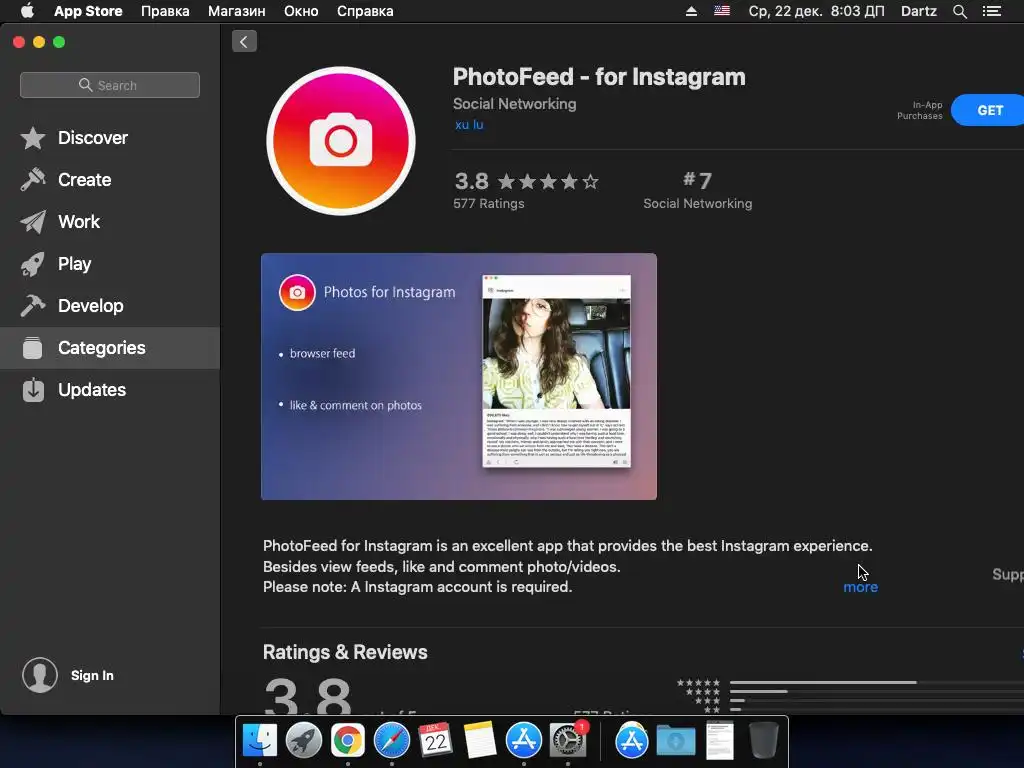Open the Справка menu
The image size is (1024, 768).
click(365, 11)
